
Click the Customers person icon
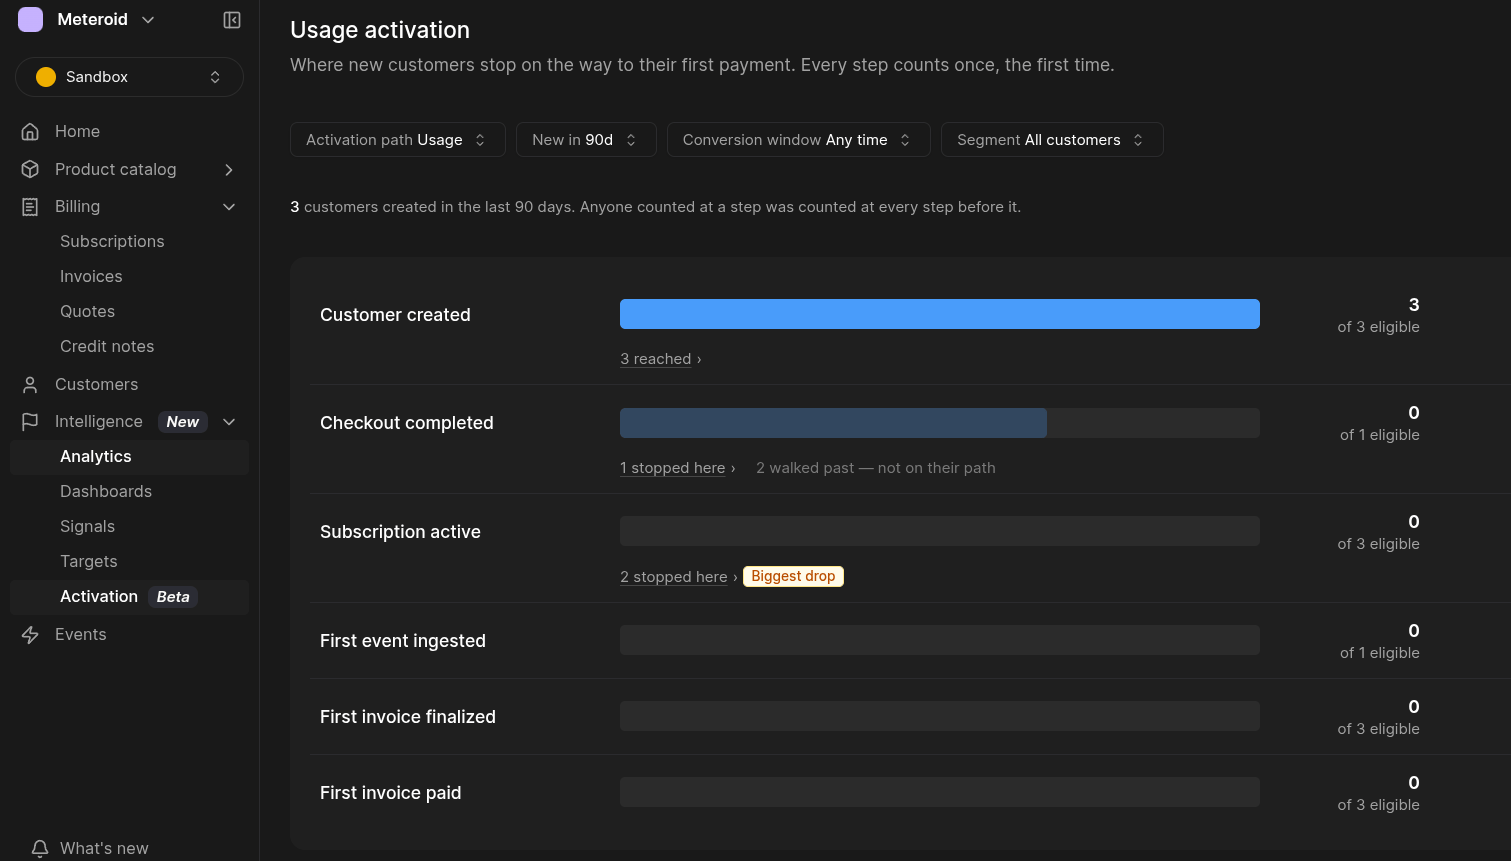click(30, 384)
